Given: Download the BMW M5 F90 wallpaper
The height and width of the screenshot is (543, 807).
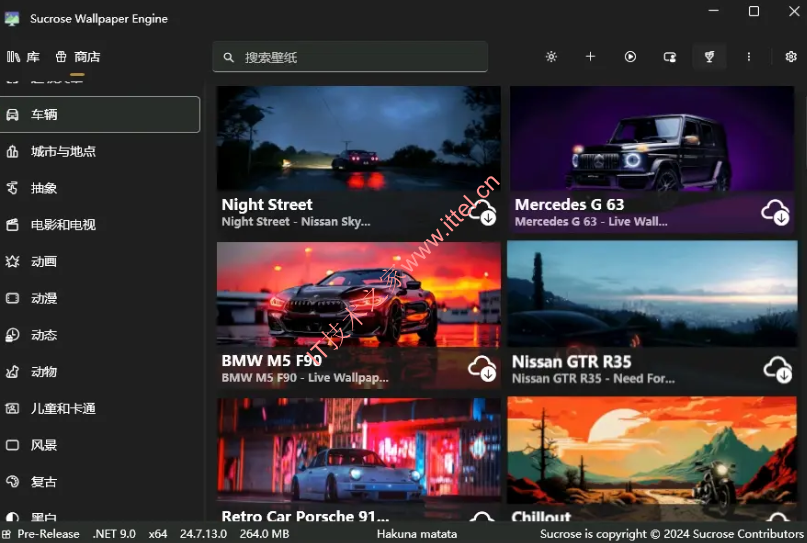Looking at the screenshot, I should (482, 368).
